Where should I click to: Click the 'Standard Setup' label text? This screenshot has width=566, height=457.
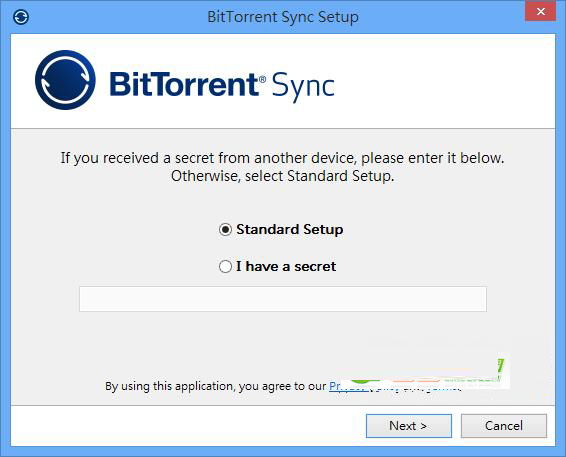pos(289,230)
